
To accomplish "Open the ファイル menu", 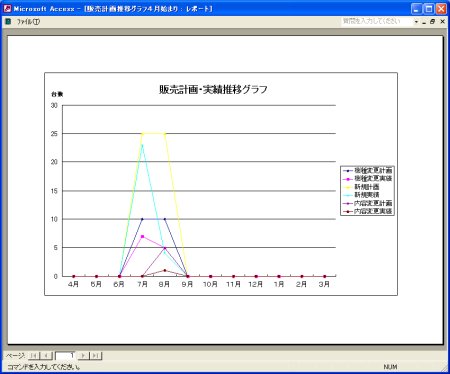I will [x=28, y=22].
